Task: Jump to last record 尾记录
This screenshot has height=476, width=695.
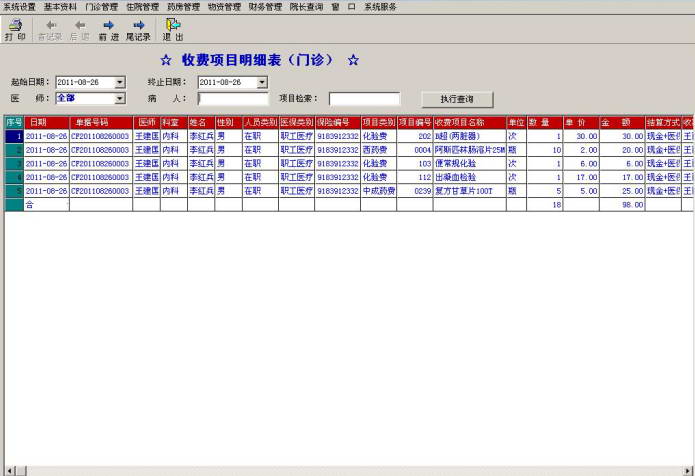Action: [138, 30]
